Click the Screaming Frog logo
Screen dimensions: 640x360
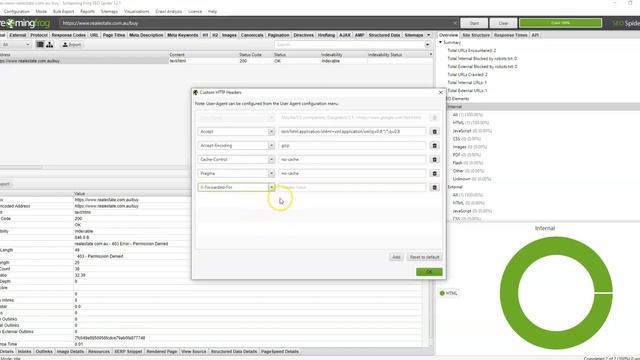[x=25, y=23]
